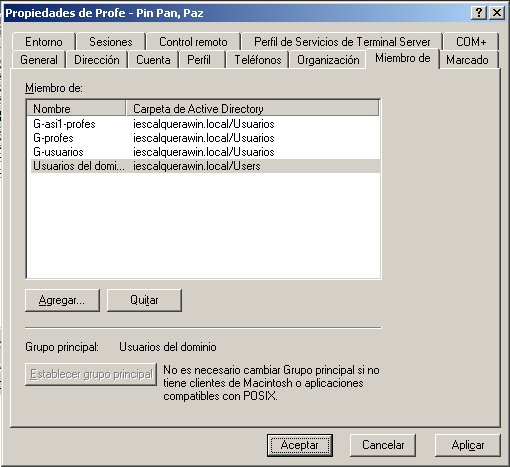This screenshot has height=467, width=510.
Task: Click the Cancelar button
Action: tap(383, 445)
